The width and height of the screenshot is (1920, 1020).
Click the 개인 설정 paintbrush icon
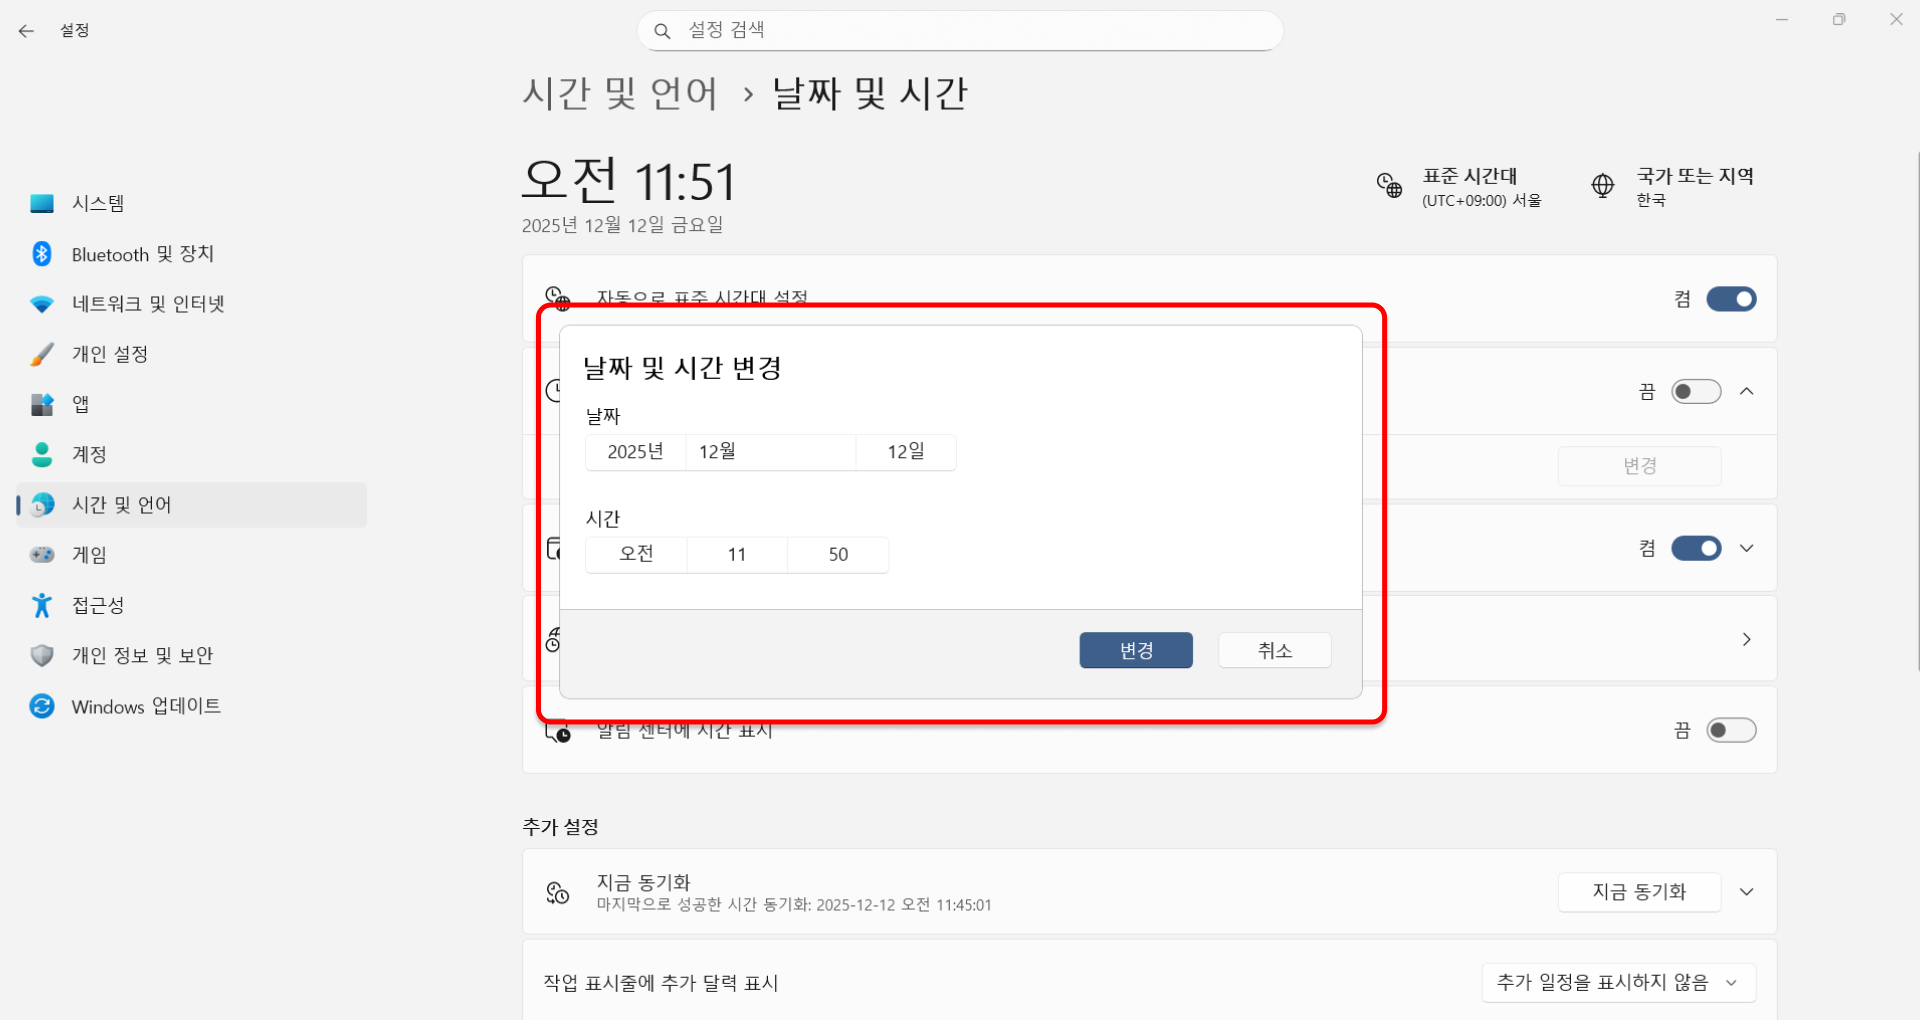42,354
